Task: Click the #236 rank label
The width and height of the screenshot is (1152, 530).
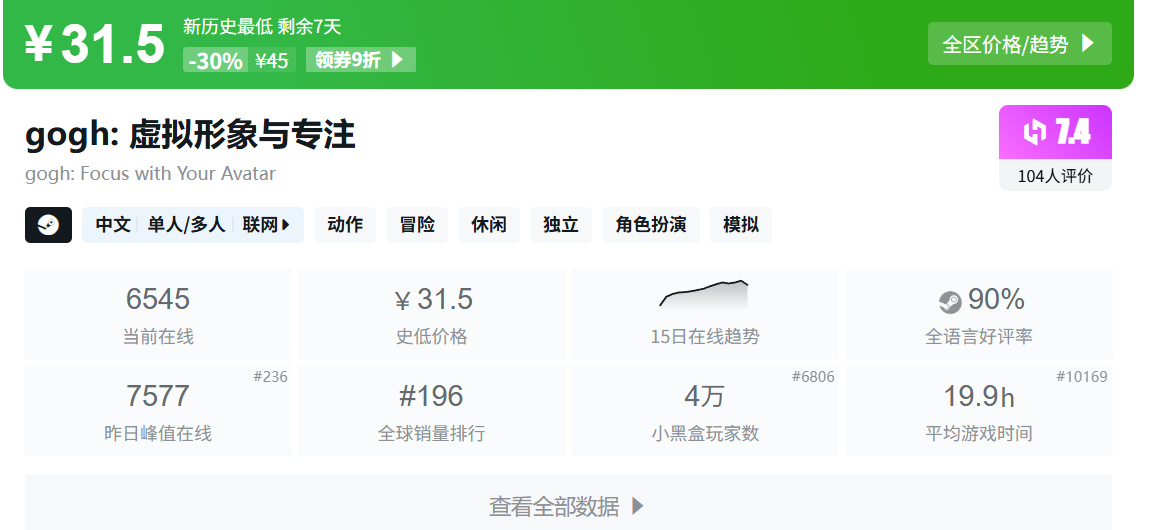Action: coord(270,377)
